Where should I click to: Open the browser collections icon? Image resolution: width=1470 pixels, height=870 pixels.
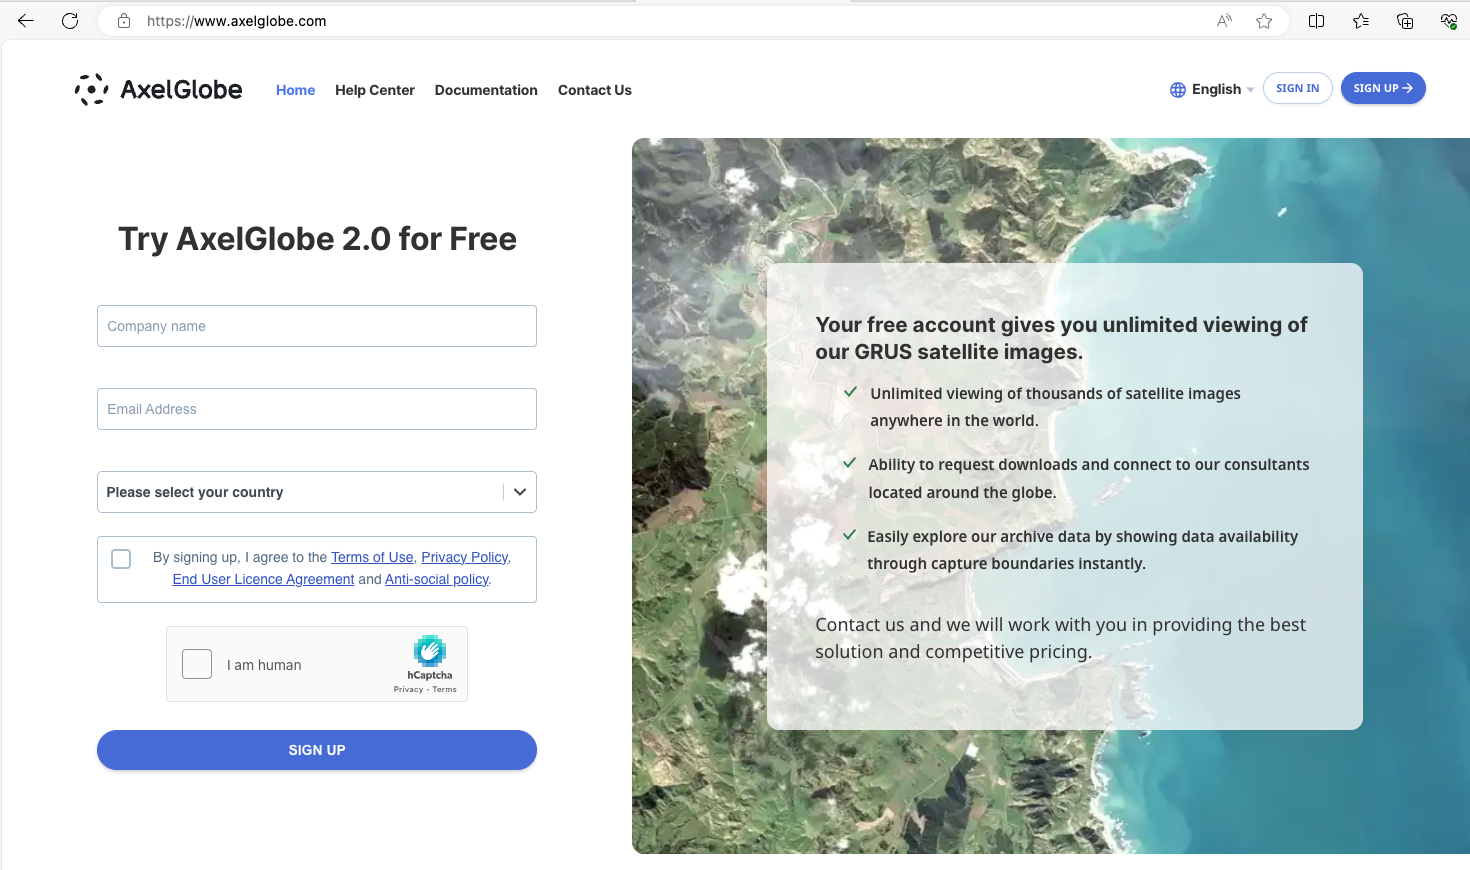[x=1404, y=21]
